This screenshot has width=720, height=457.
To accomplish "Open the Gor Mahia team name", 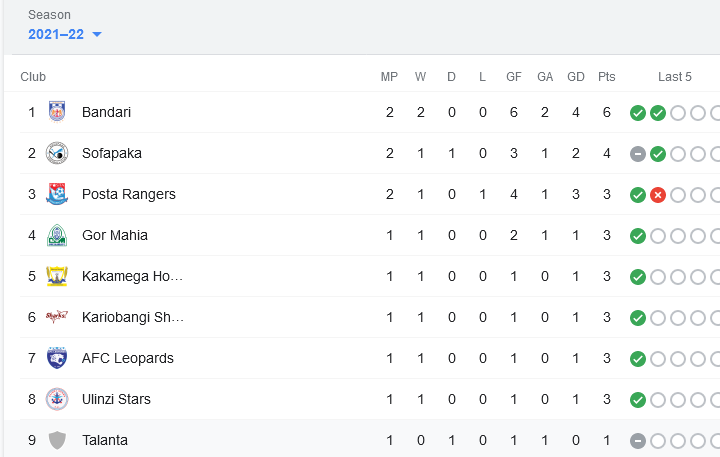I will tap(115, 235).
